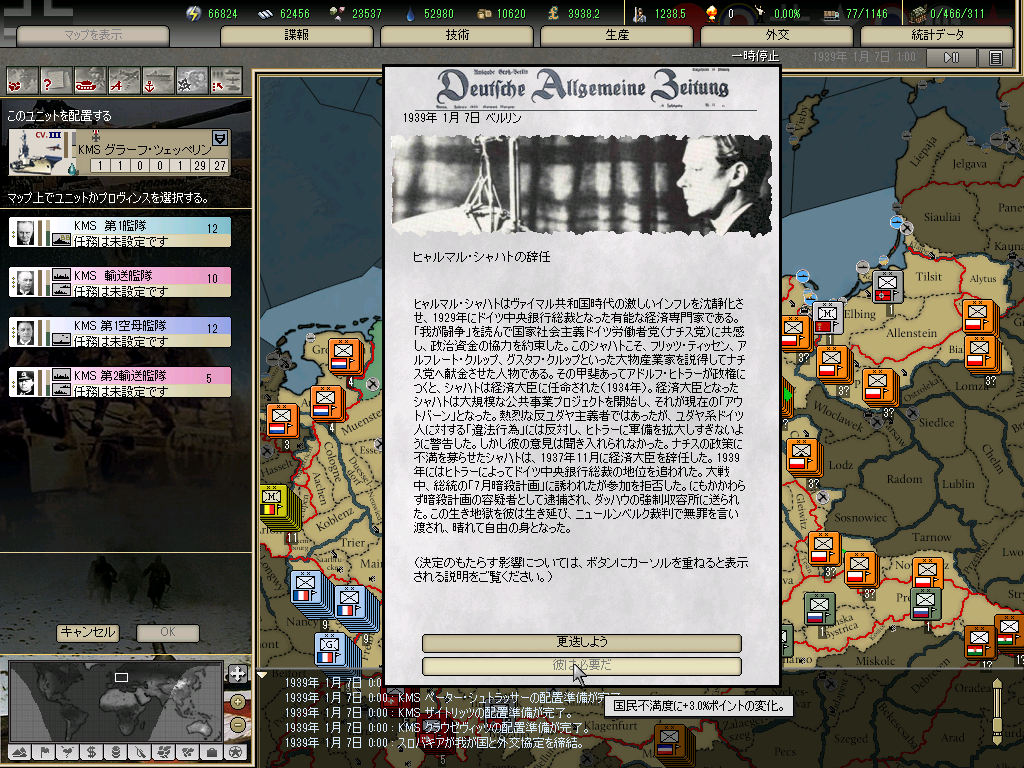
Task: Open the naval units anchor icon
Action: coord(157,82)
